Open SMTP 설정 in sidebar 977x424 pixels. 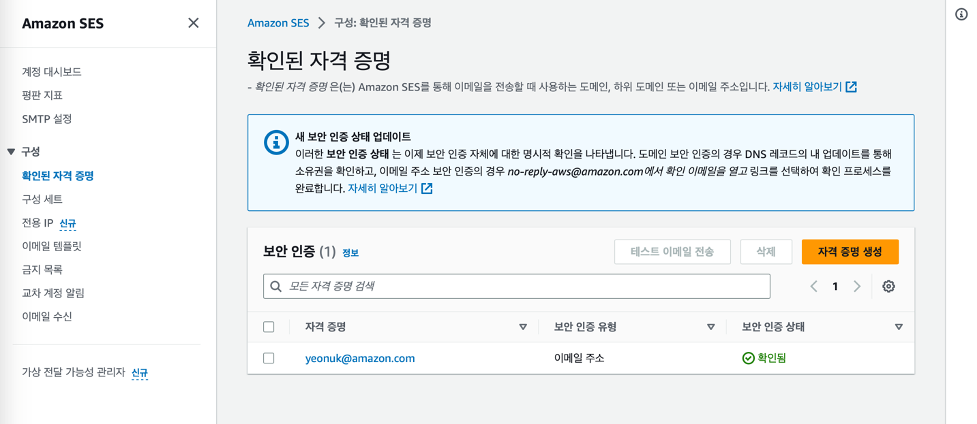[47, 118]
